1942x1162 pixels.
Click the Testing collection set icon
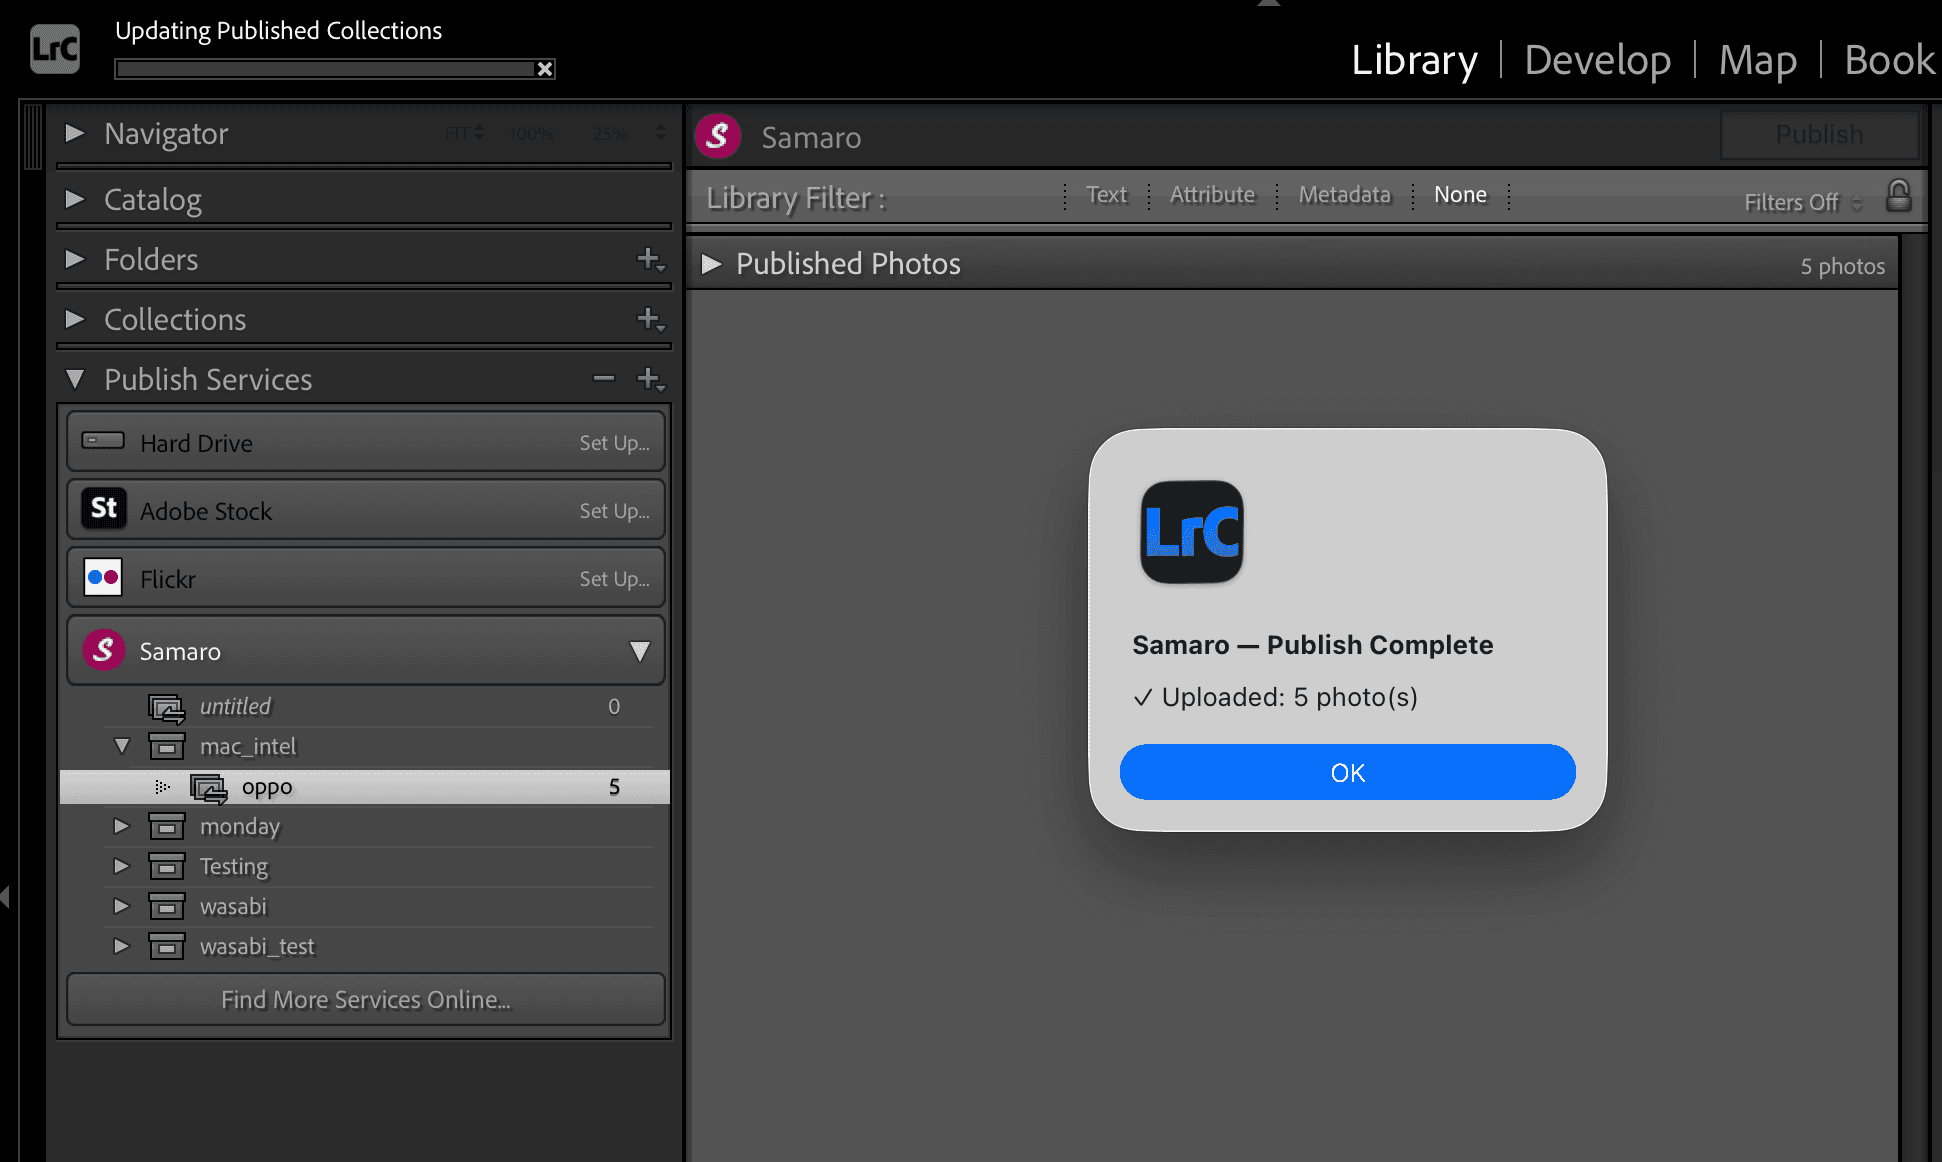[x=167, y=867]
